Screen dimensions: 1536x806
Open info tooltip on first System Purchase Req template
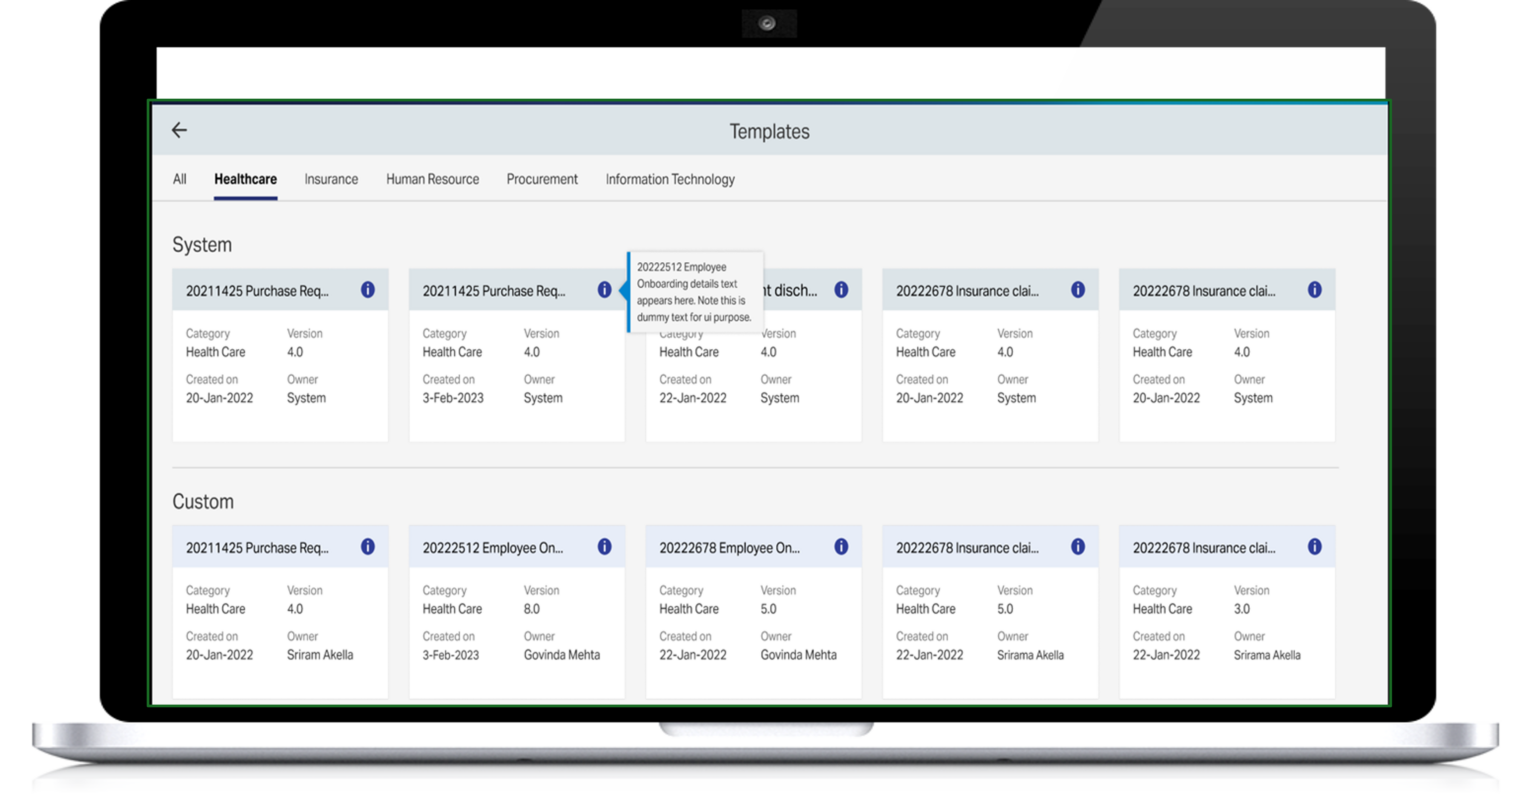[x=367, y=289]
